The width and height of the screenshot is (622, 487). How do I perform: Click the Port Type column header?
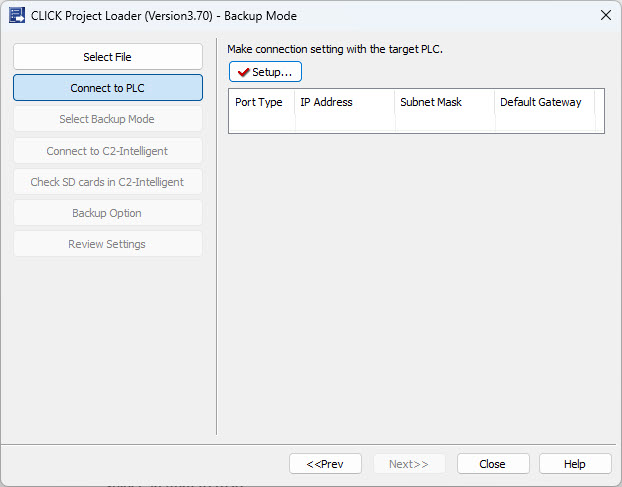[x=262, y=102]
